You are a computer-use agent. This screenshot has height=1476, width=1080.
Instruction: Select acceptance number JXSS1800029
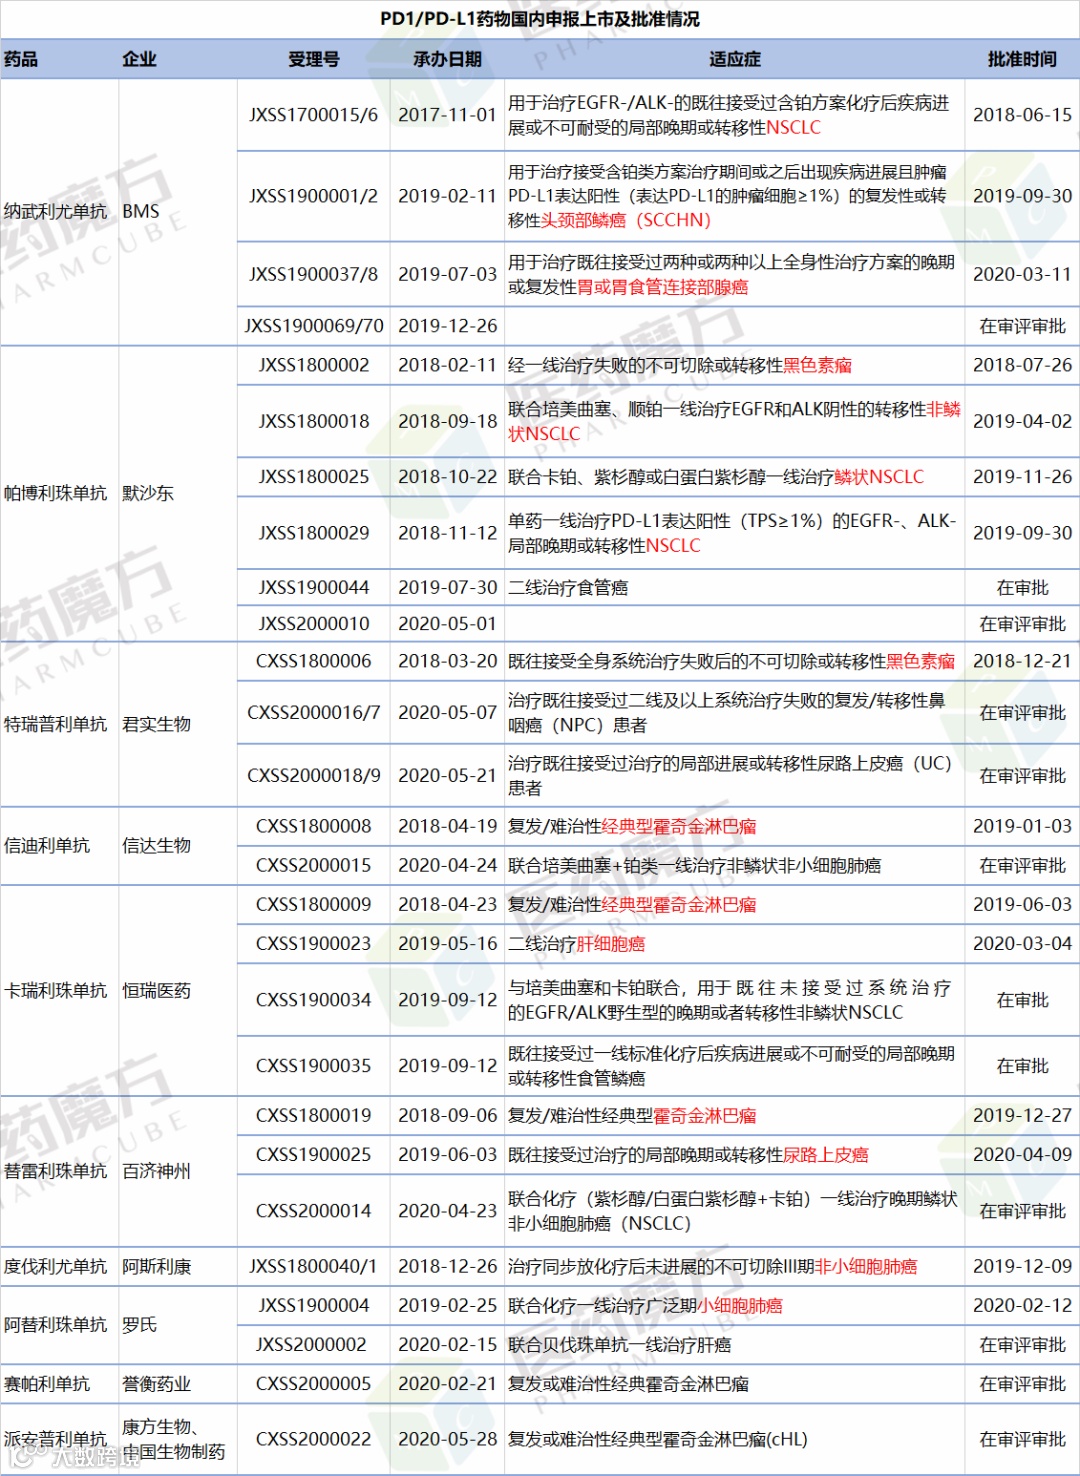tap(313, 533)
